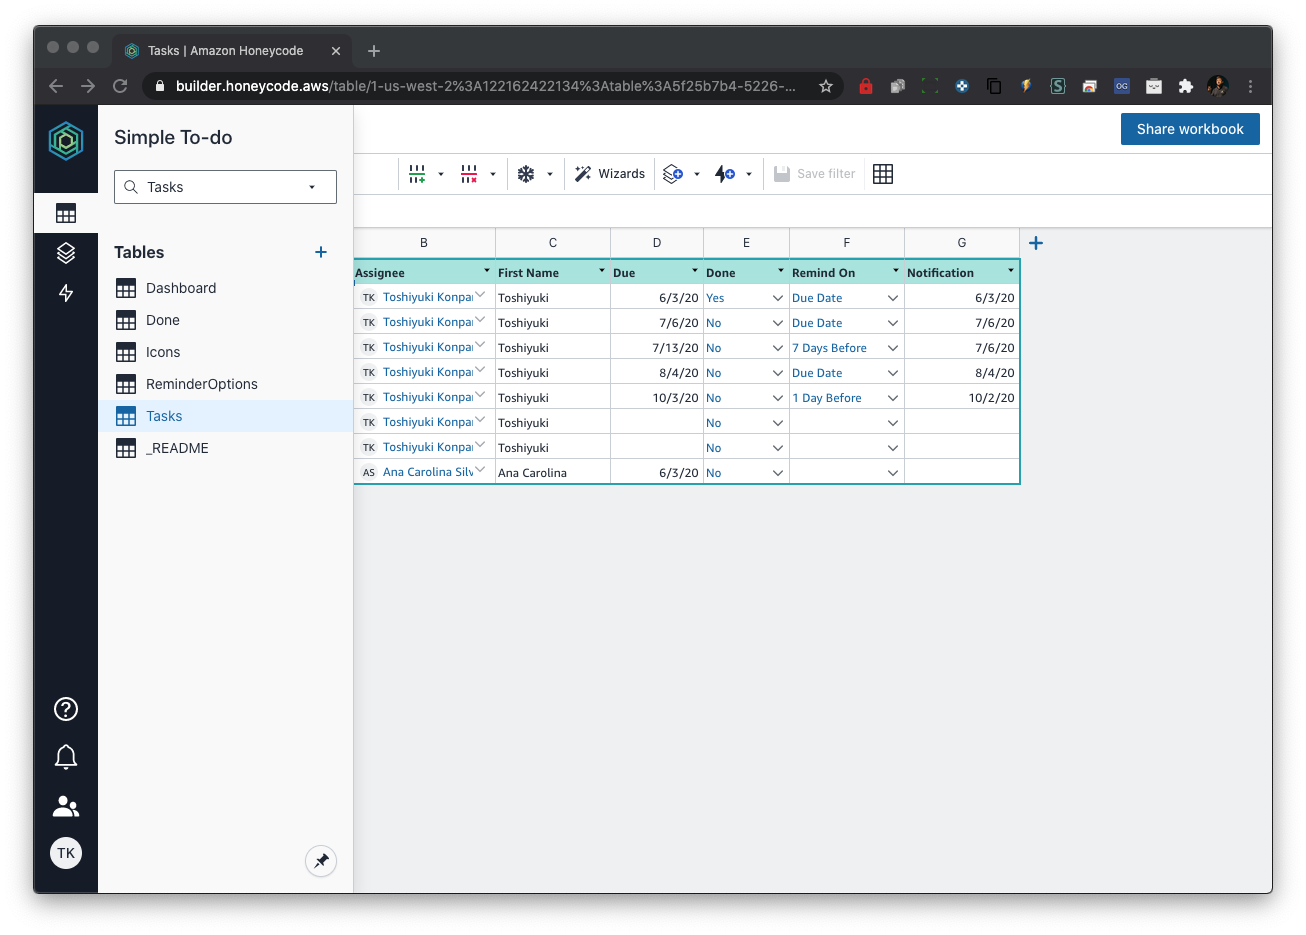Add a new column with plus icon

point(1036,243)
